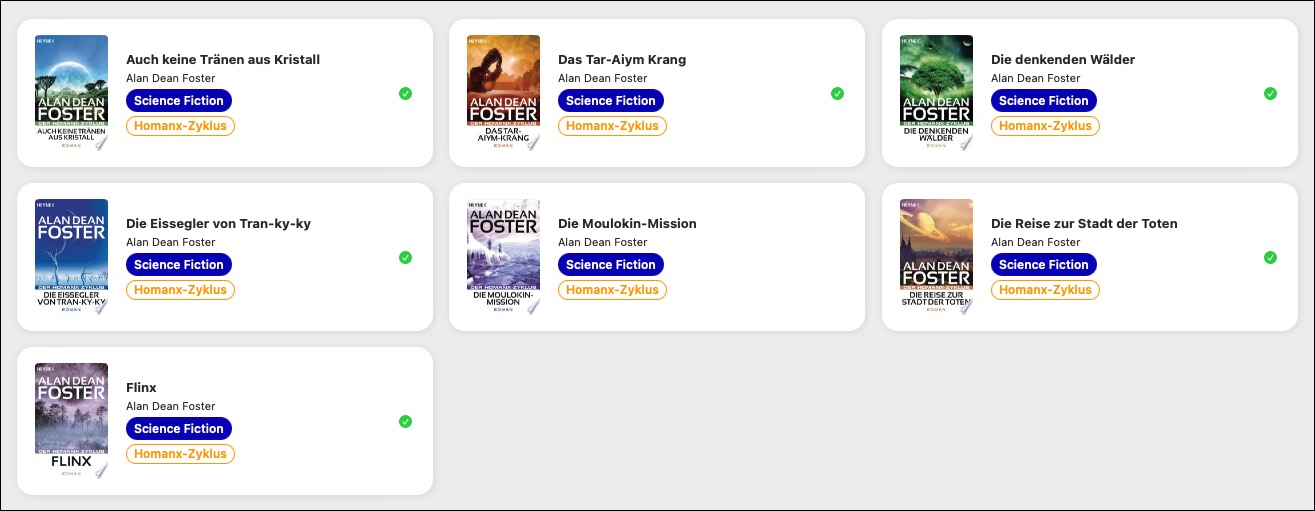Open title 'Die Moulokin-Mission'
This screenshot has height=511, width=1315.
click(627, 224)
